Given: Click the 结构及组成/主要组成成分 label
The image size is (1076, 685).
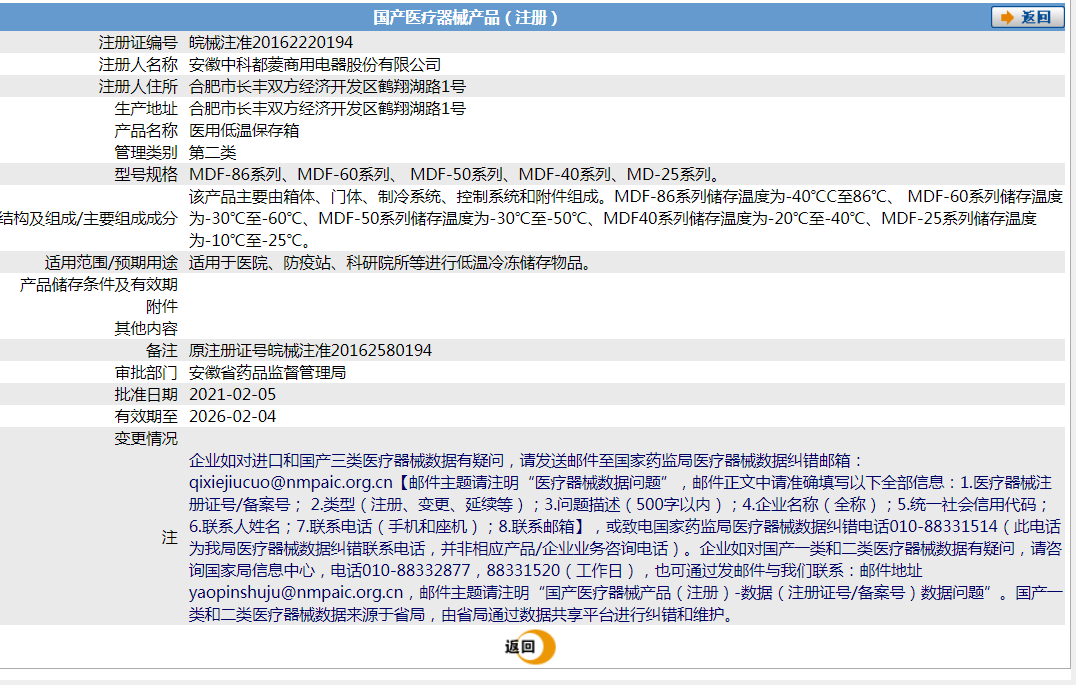Looking at the screenshot, I should pos(89,218).
